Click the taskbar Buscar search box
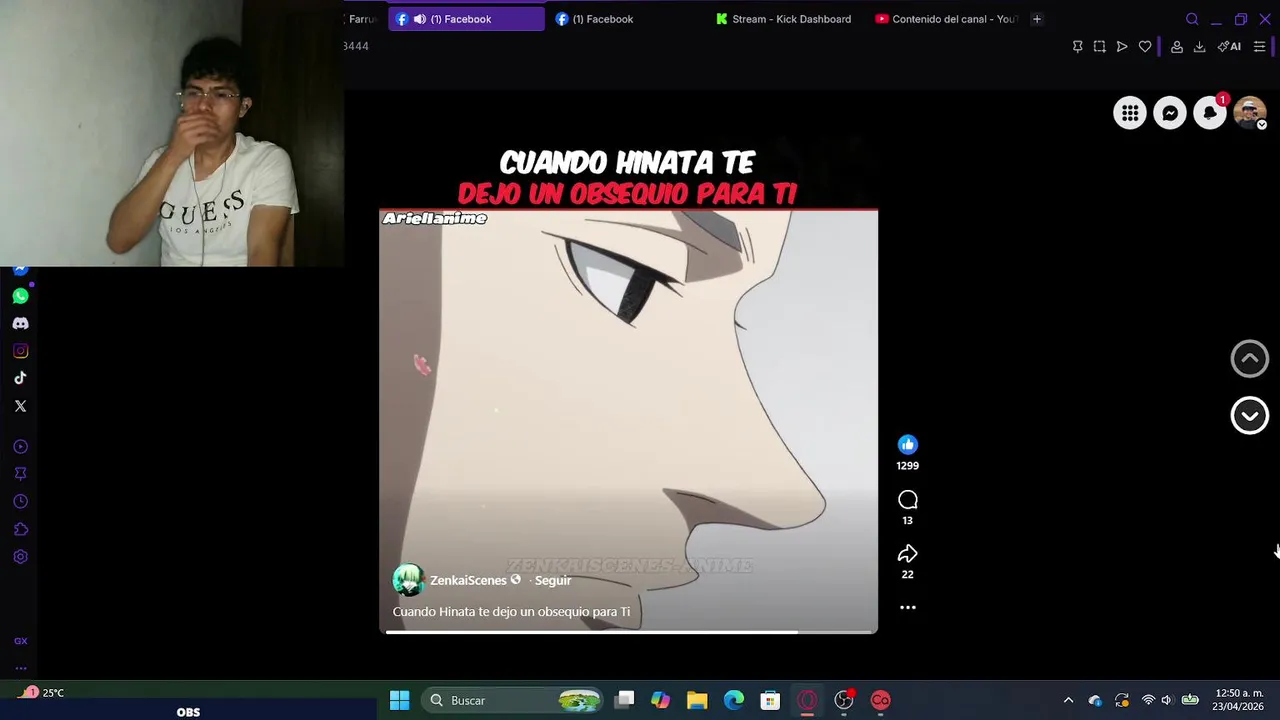The image size is (1280, 720). click(513, 700)
